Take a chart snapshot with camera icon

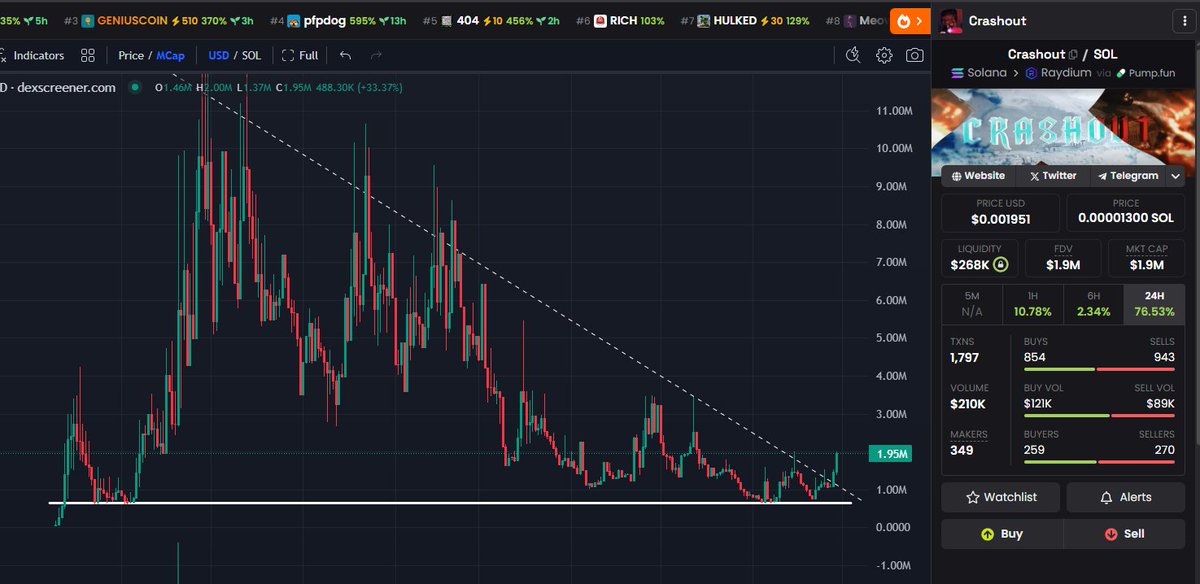914,56
